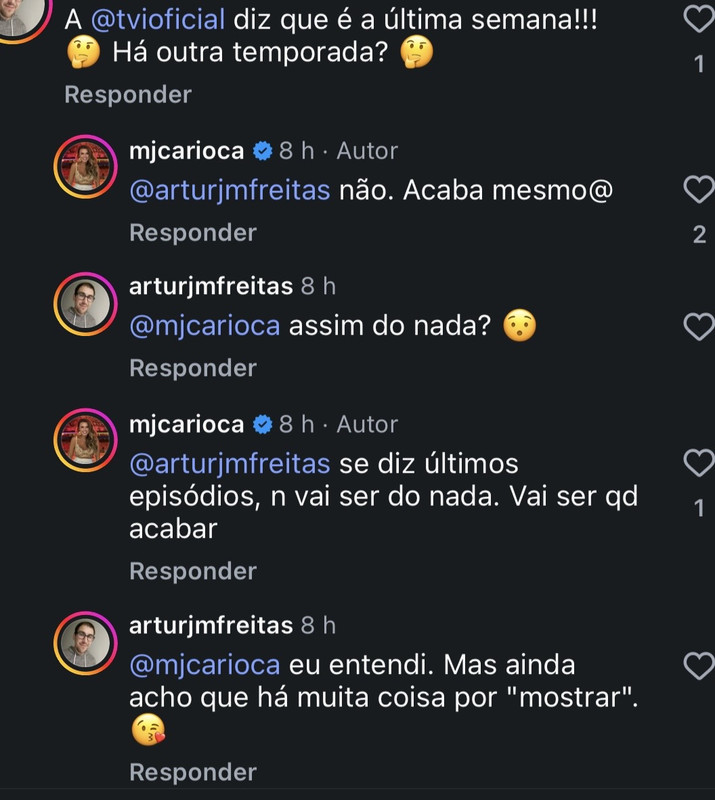Tap Responder under "Há outra temporada?" comment
The image size is (715, 800).
pyautogui.click(x=128, y=95)
